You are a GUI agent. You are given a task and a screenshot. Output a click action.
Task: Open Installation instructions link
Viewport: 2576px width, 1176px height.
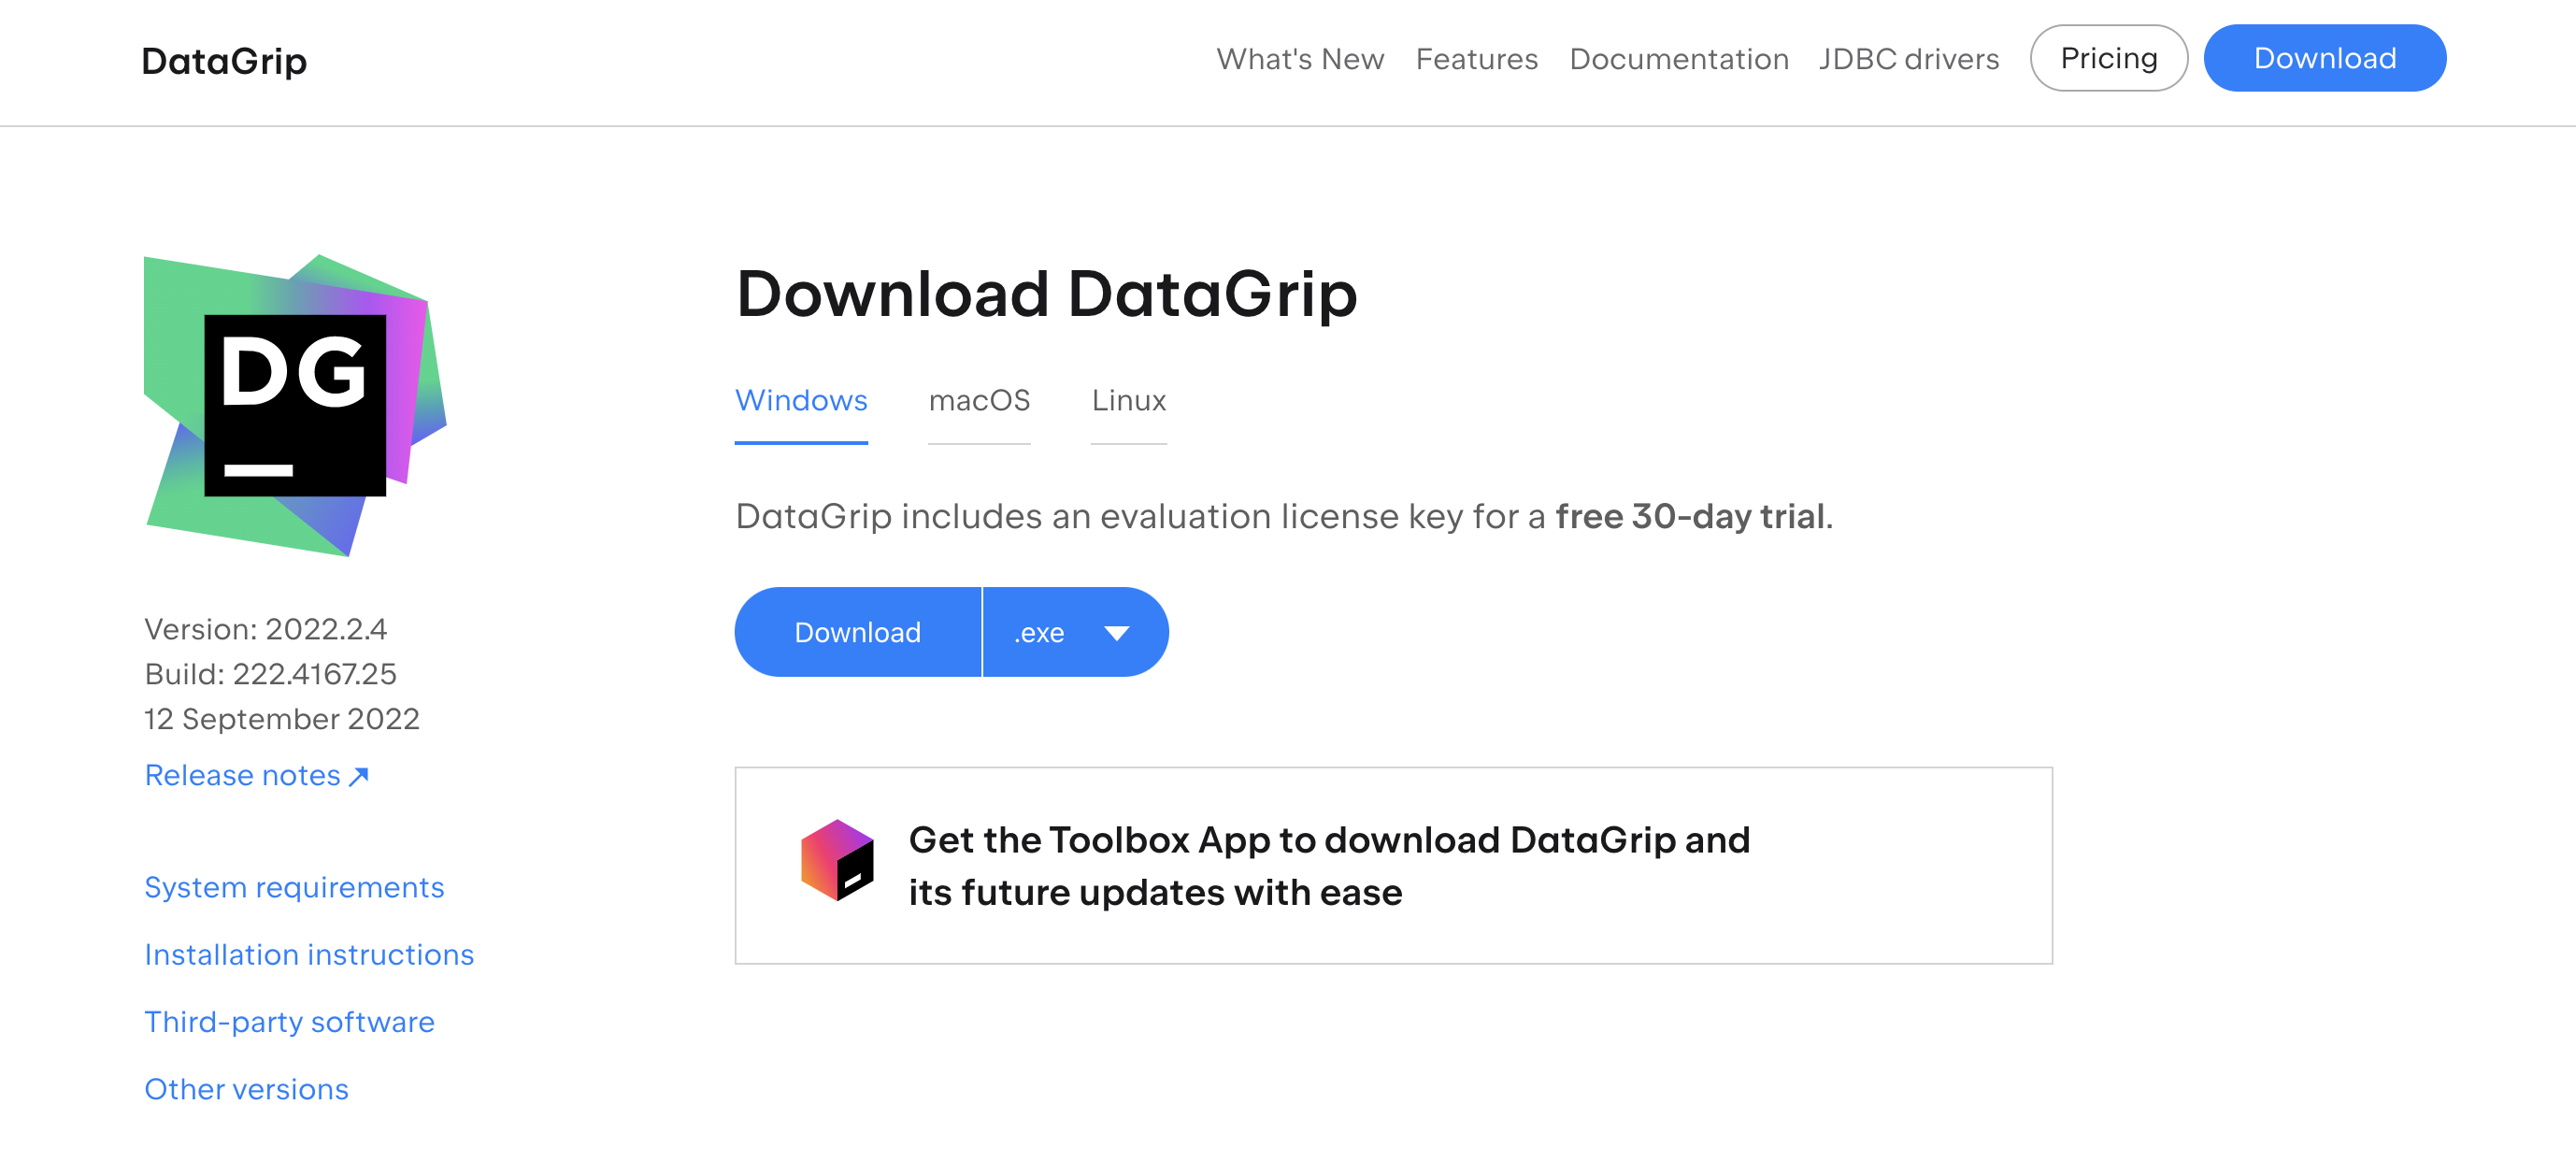click(308, 954)
